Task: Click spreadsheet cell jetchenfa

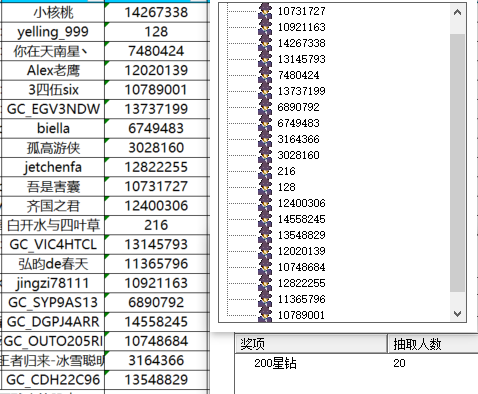Action: (53, 167)
